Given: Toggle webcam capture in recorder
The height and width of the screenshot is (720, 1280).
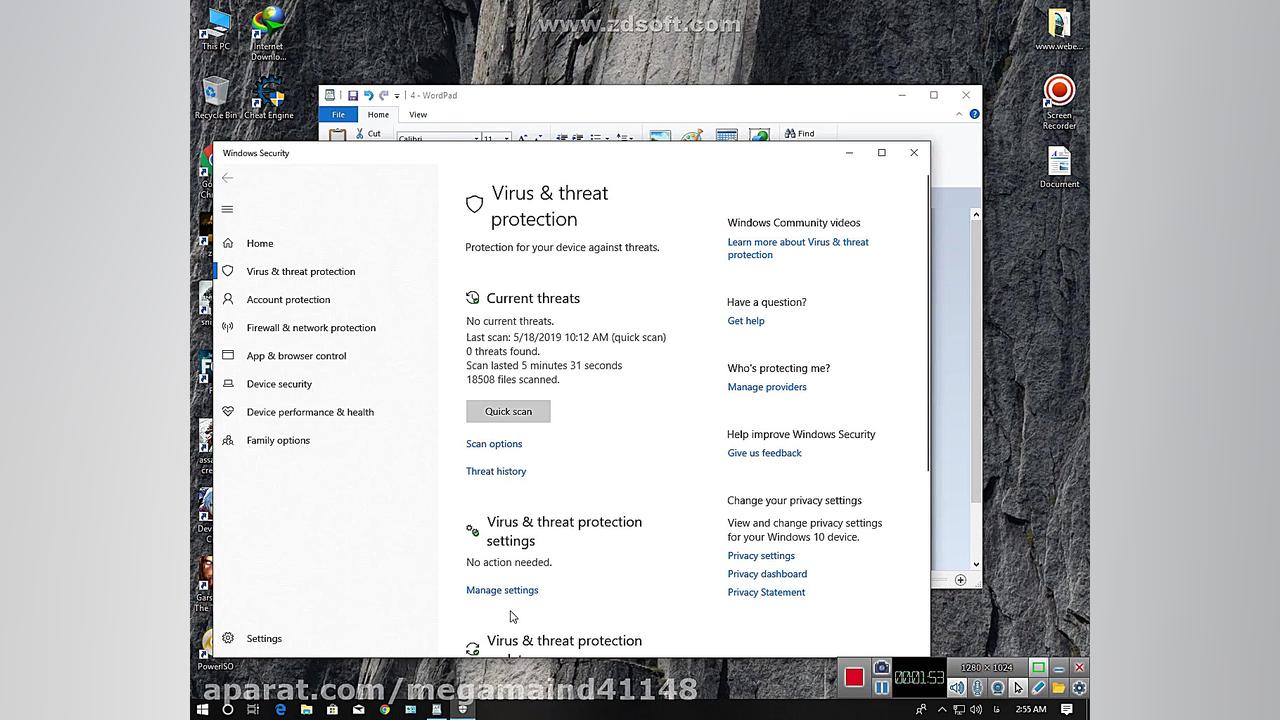Looking at the screenshot, I should pyautogui.click(x=998, y=688).
